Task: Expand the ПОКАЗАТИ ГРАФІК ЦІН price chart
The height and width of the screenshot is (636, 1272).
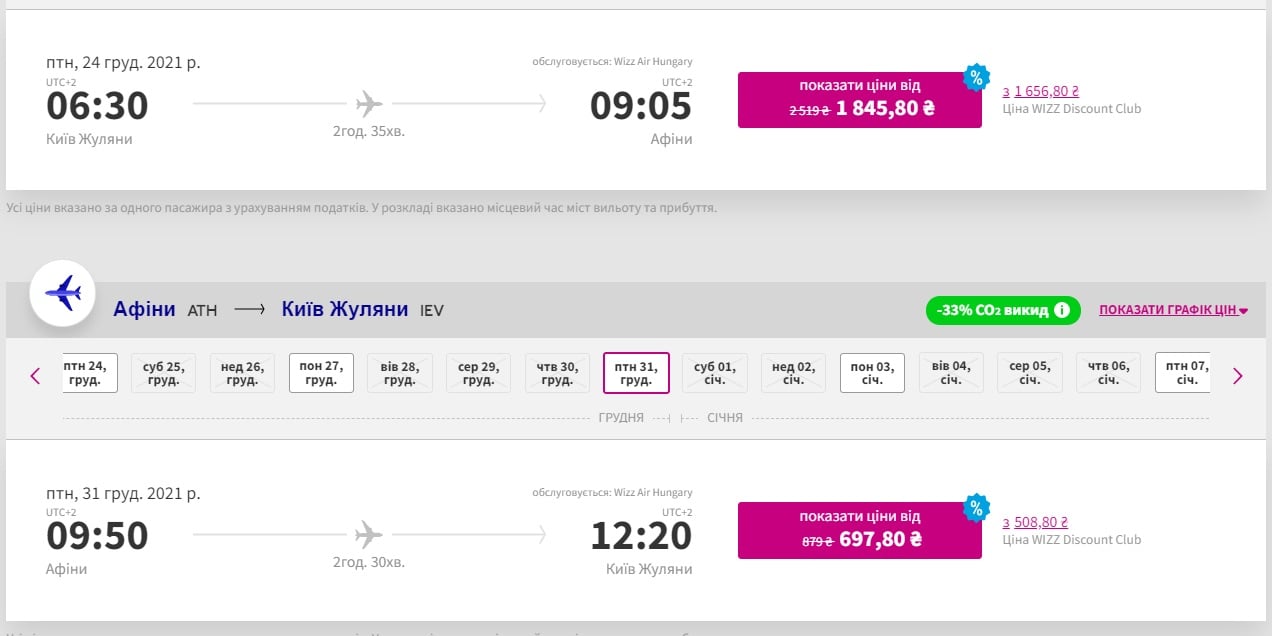Action: 1173,310
